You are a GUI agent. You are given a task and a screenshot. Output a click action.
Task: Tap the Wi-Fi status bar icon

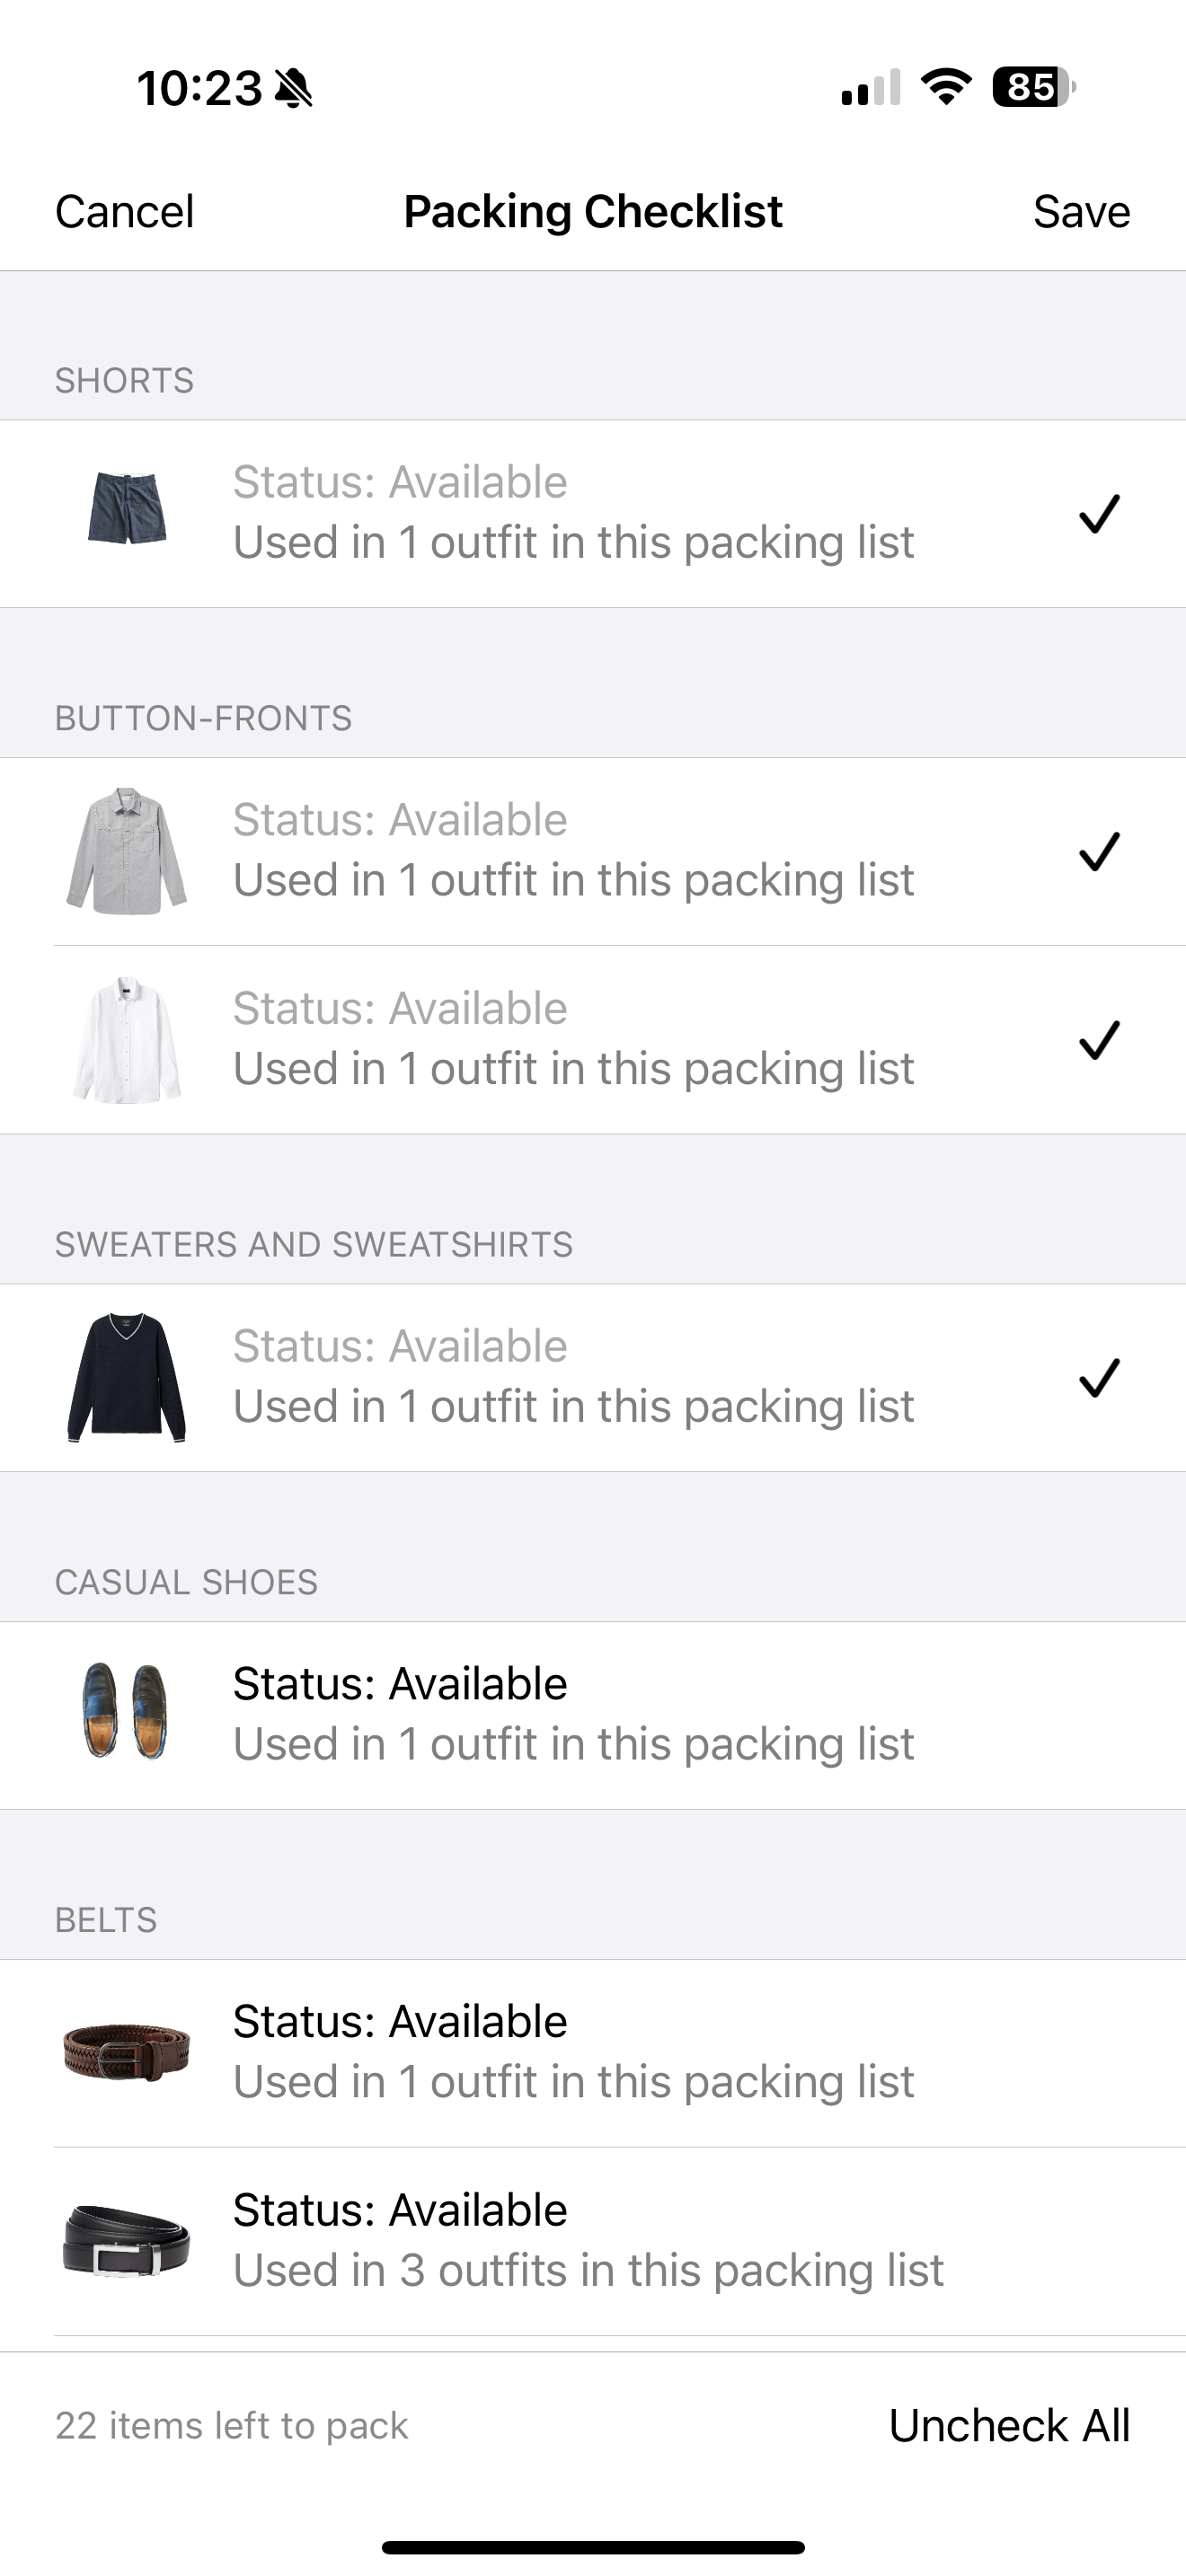946,87
